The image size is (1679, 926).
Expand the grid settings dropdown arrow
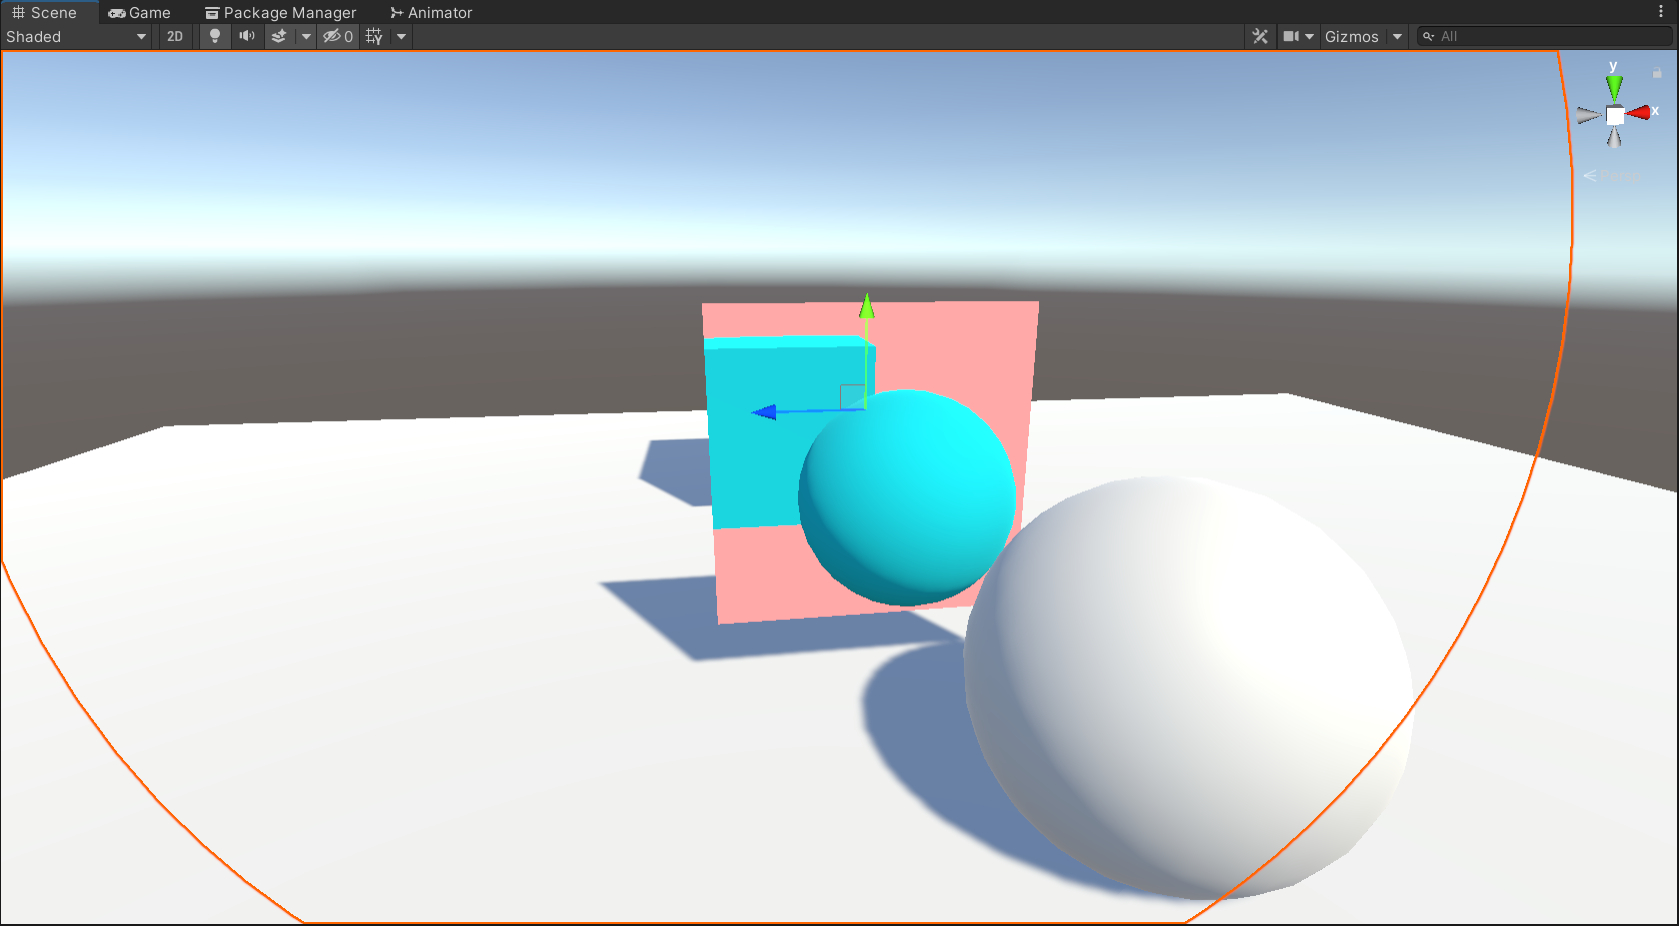click(x=401, y=36)
